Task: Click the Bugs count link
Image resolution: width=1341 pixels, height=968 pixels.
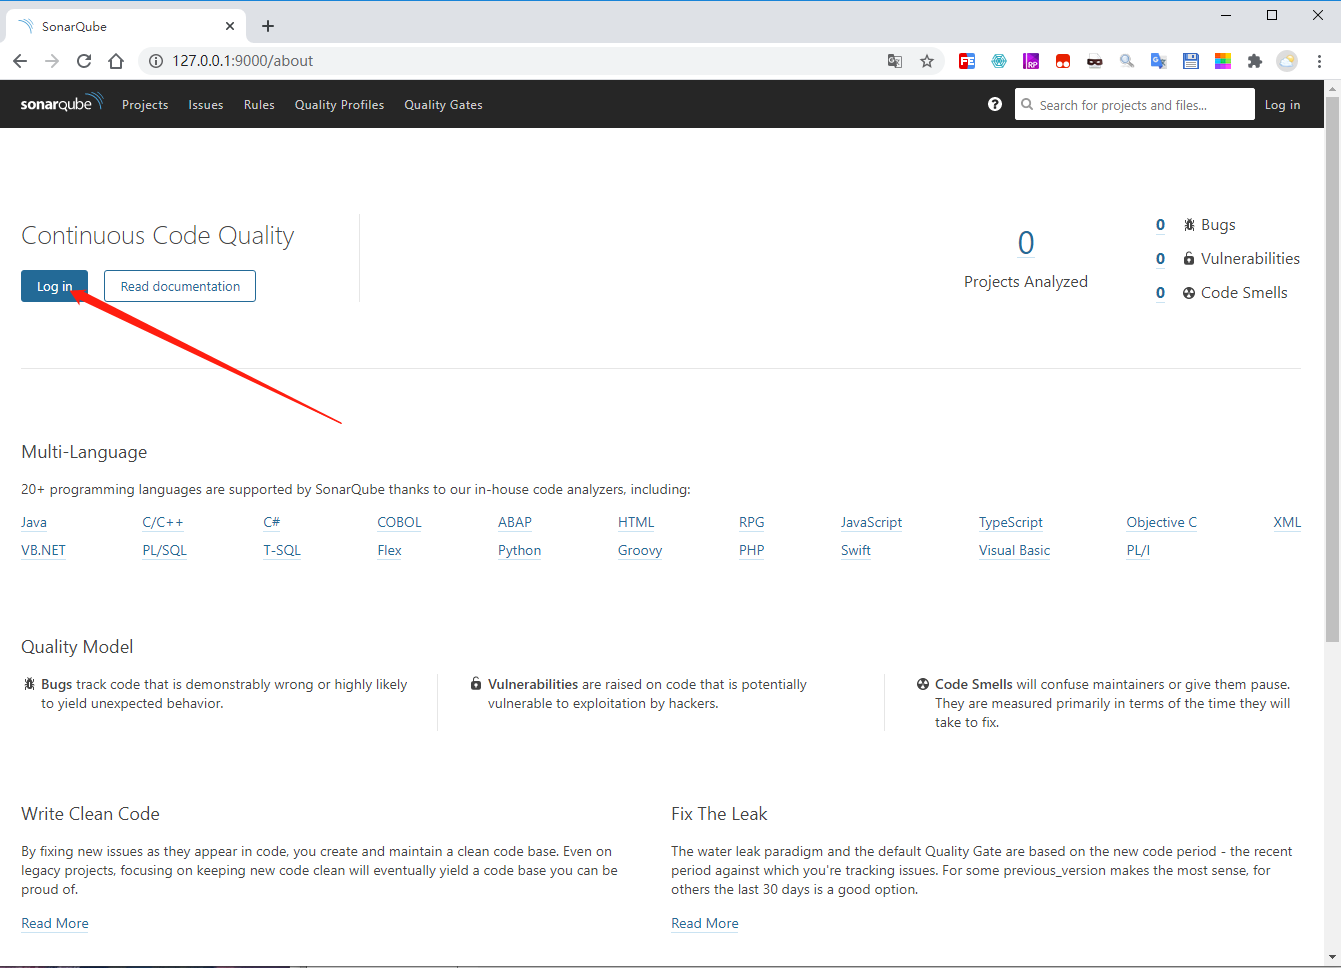Action: [1160, 225]
